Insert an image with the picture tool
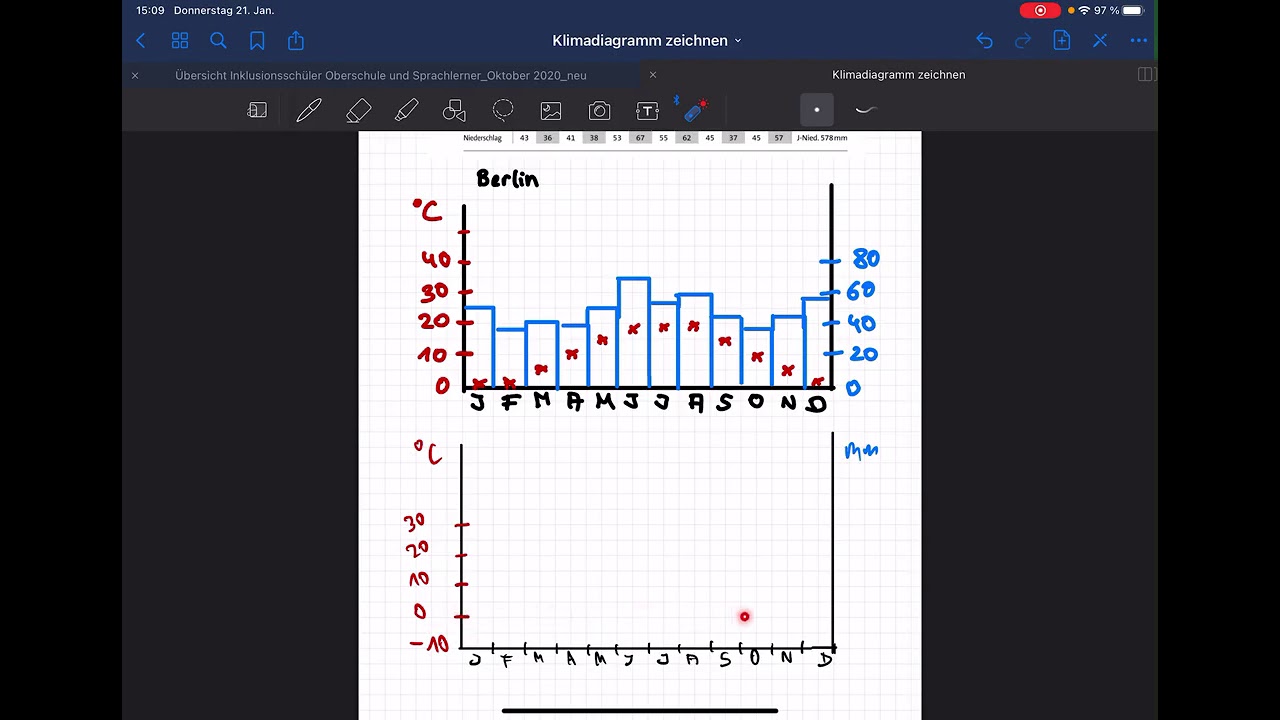1280x720 pixels. pyautogui.click(x=551, y=111)
